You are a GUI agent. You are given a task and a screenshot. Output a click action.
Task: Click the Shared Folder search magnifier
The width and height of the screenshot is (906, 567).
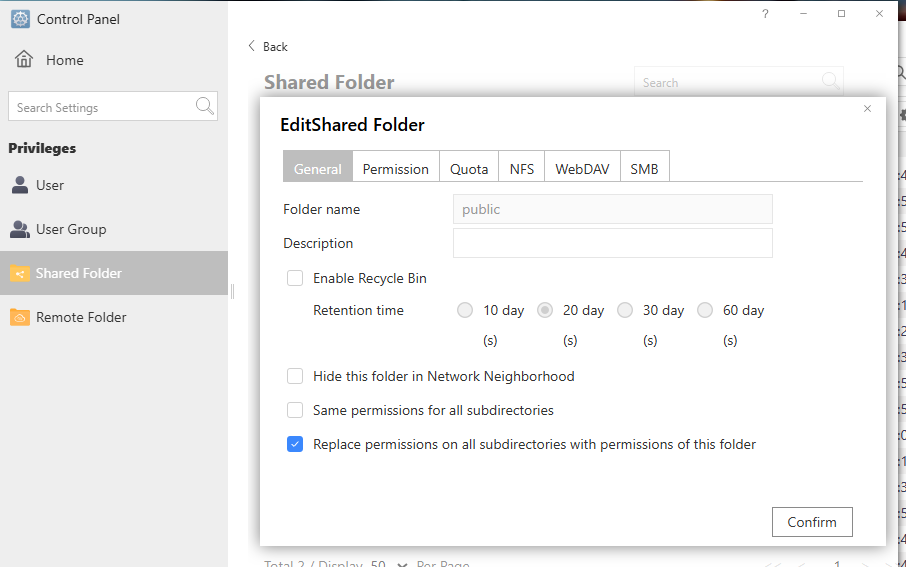[830, 81]
